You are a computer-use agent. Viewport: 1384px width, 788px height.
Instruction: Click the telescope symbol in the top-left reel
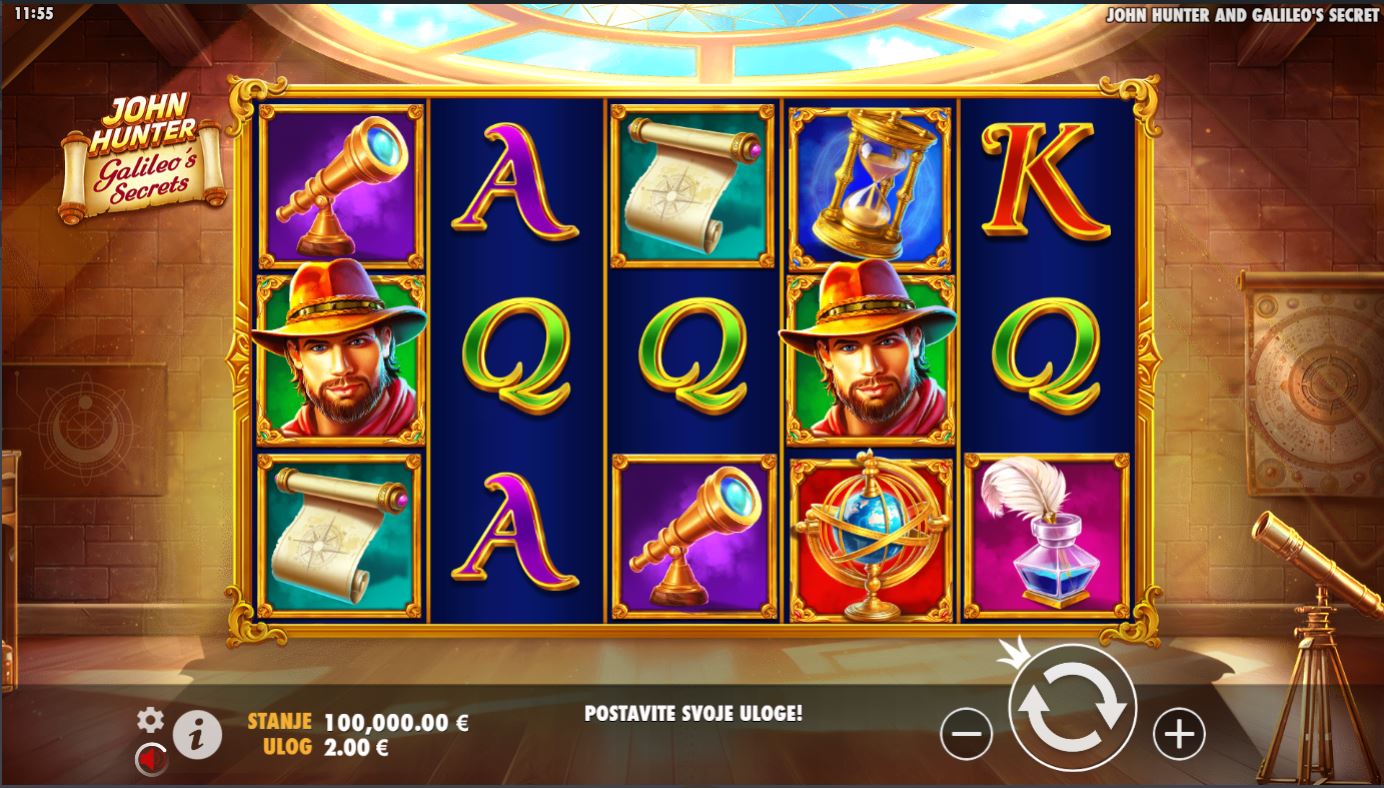click(341, 186)
